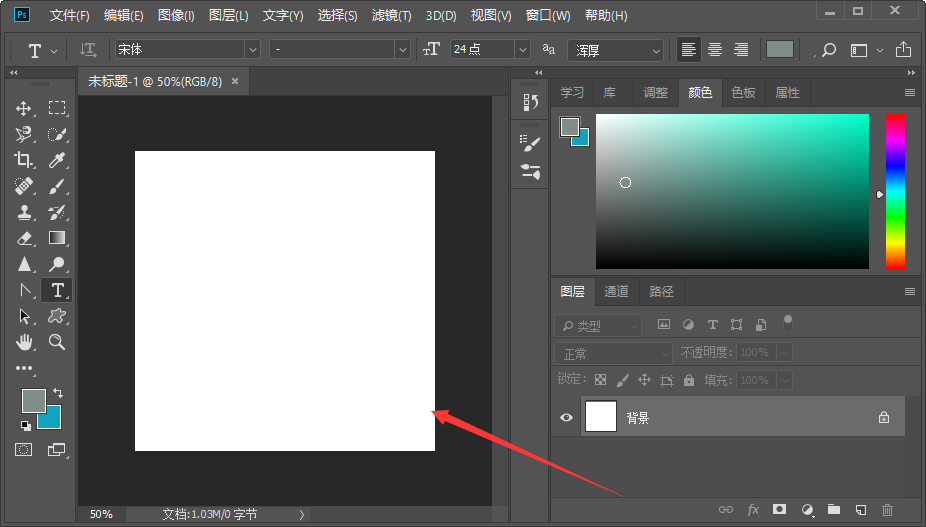Select the Lasso tool

click(24, 134)
